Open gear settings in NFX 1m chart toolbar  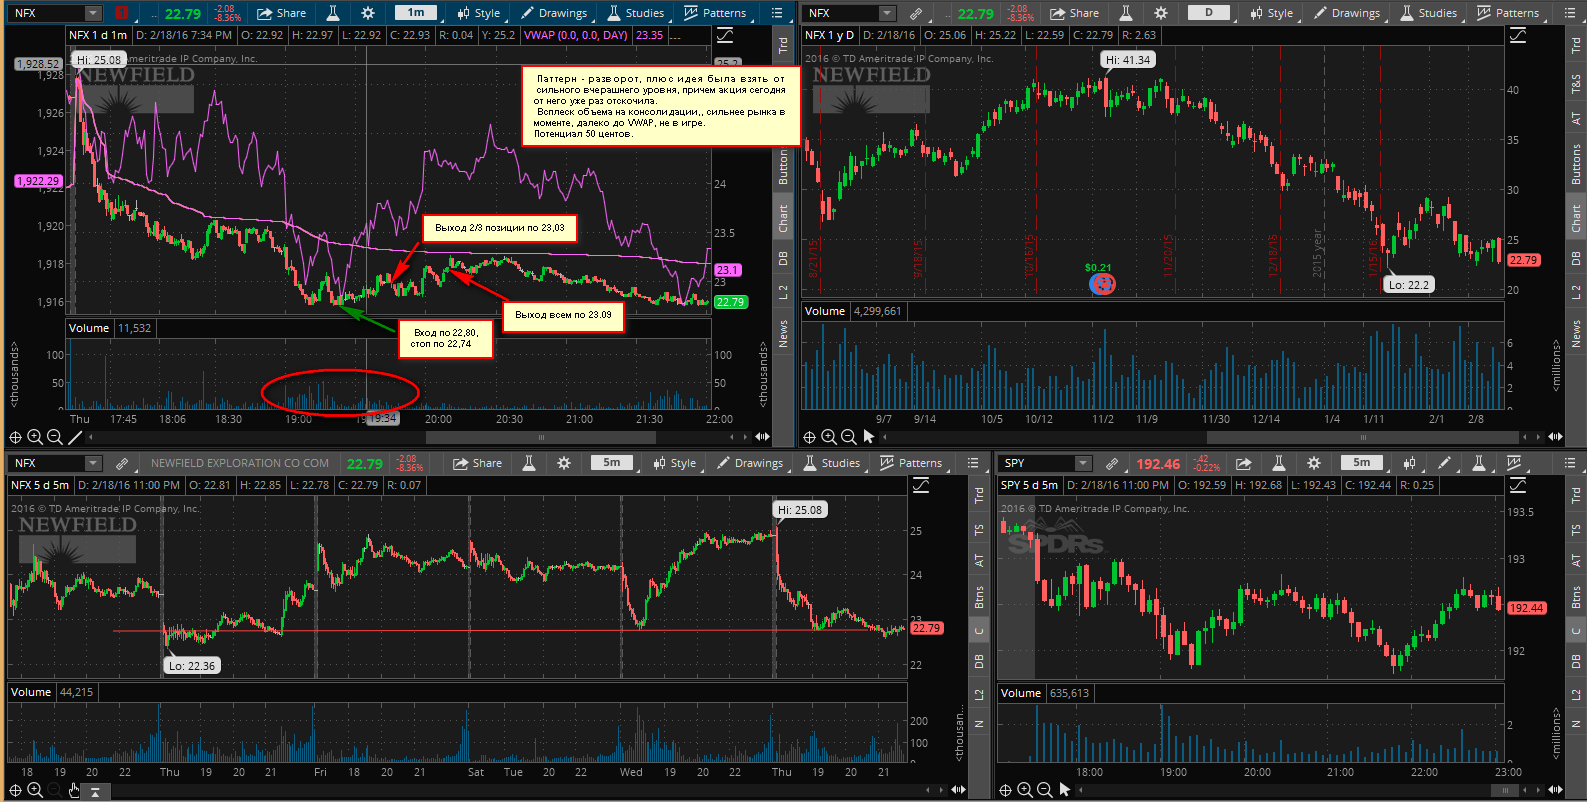pos(368,13)
